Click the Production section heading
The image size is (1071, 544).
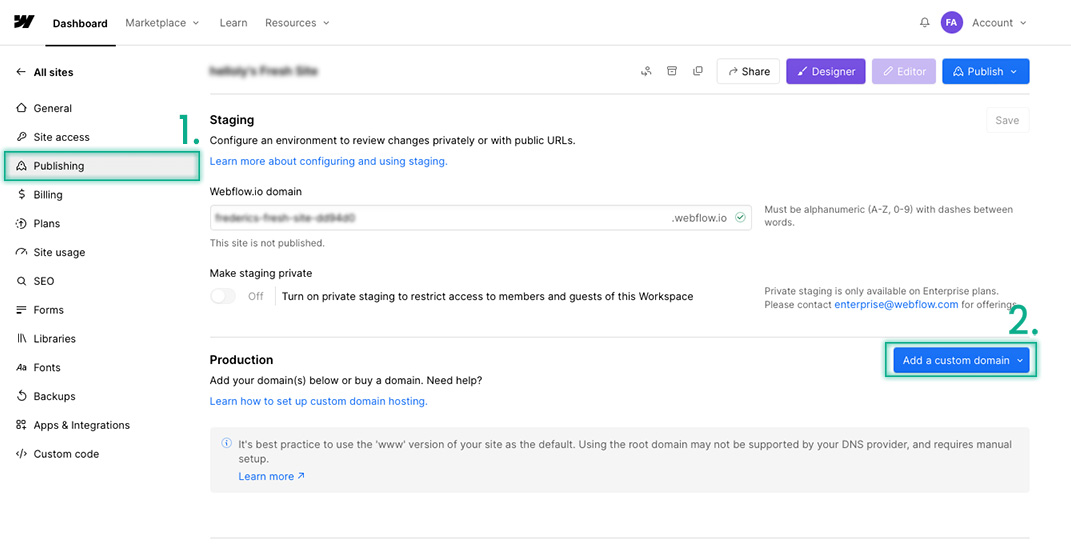[x=241, y=359]
